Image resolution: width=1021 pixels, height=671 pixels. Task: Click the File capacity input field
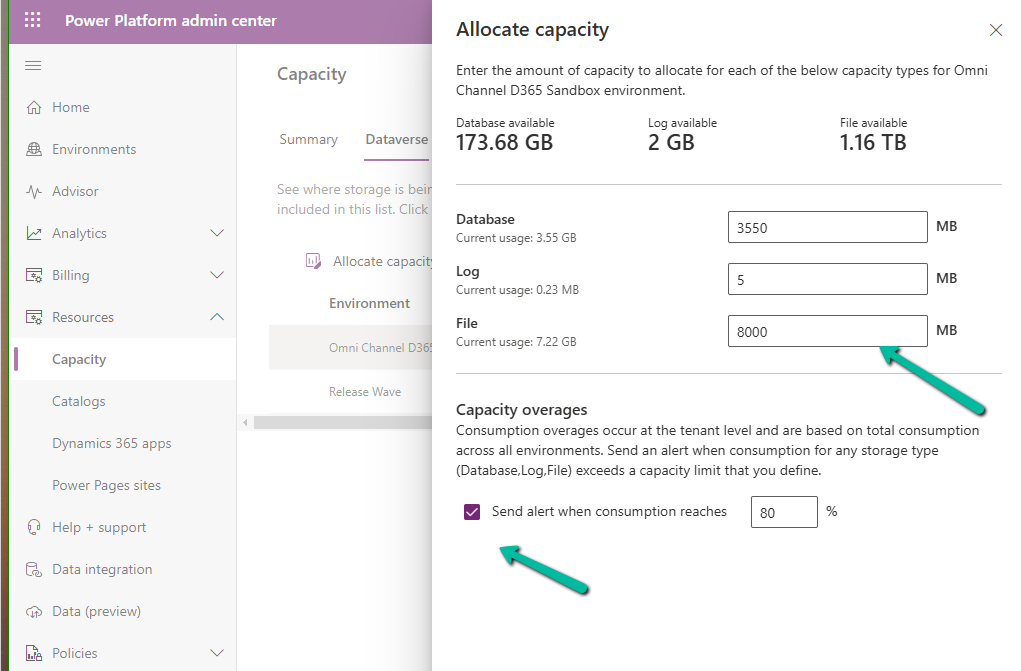[827, 331]
